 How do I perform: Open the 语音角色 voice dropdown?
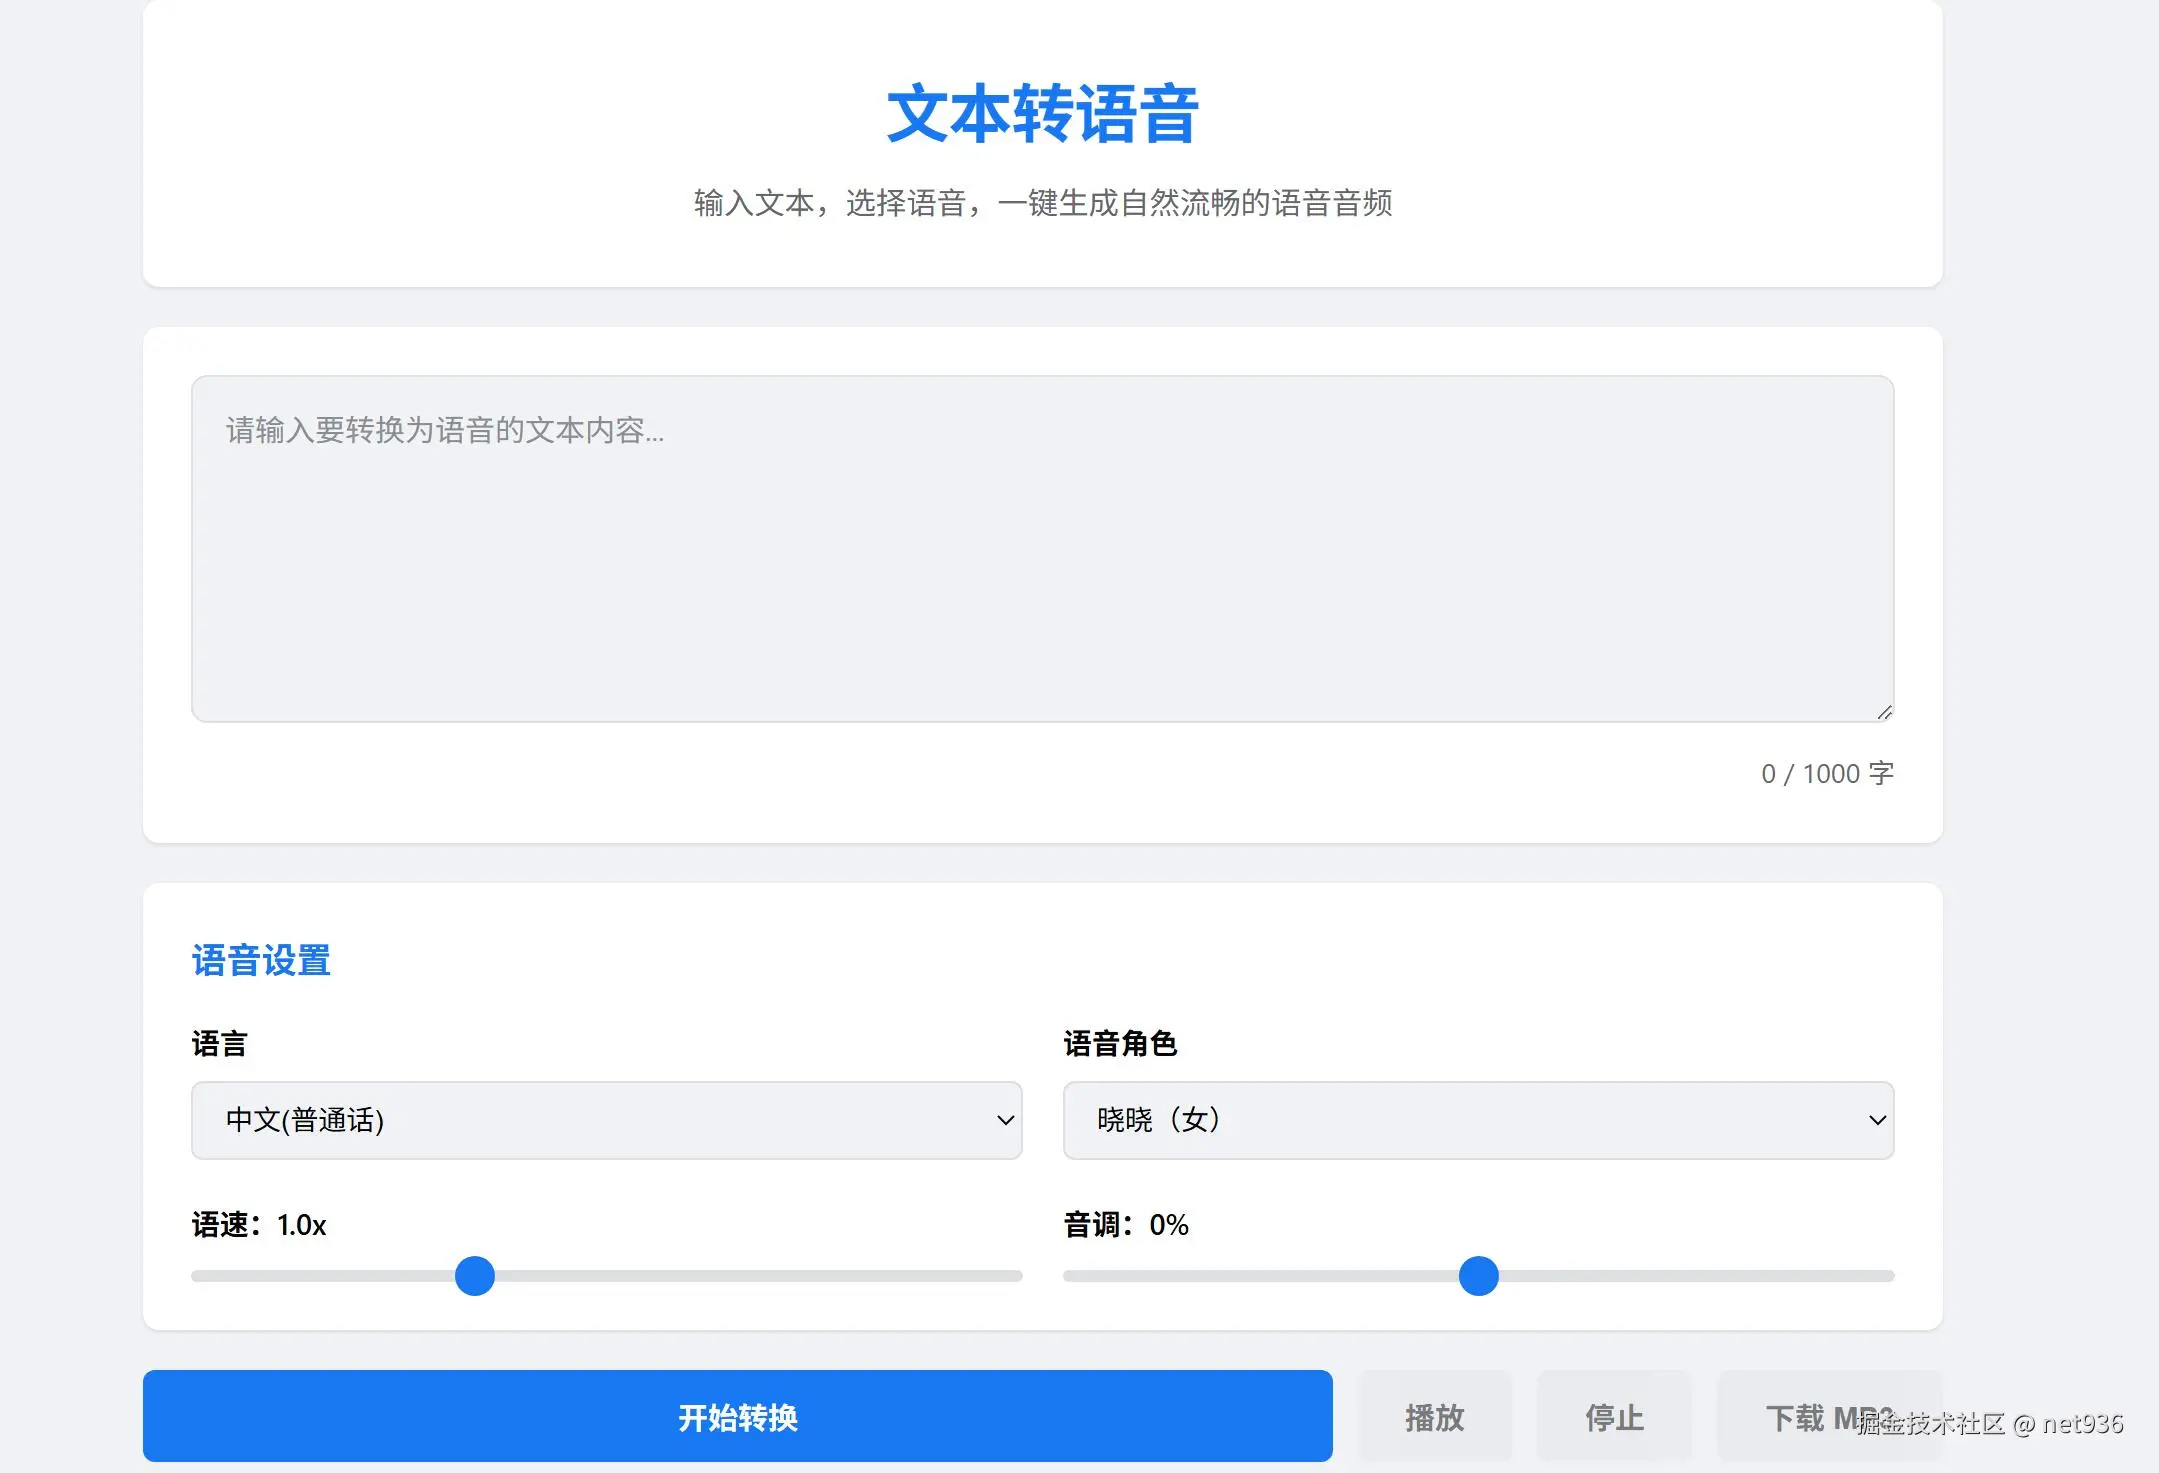point(1477,1121)
